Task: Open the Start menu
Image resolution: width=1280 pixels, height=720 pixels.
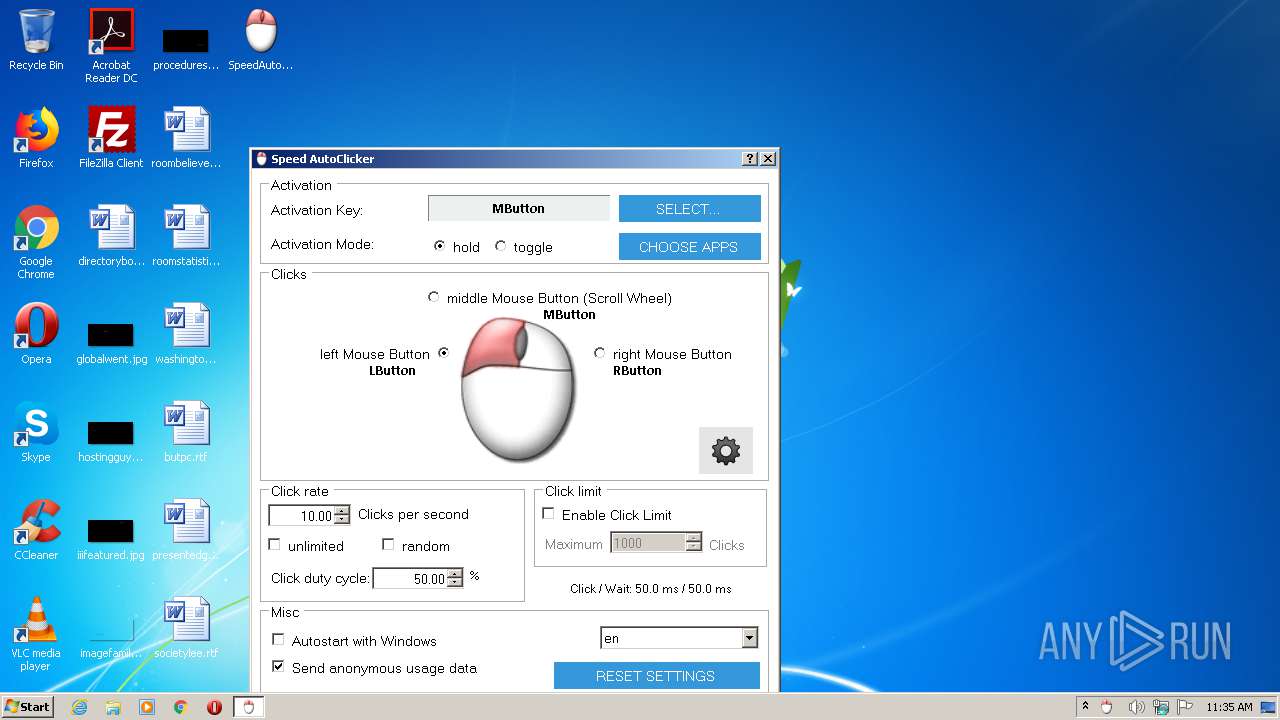Action: coord(28,707)
